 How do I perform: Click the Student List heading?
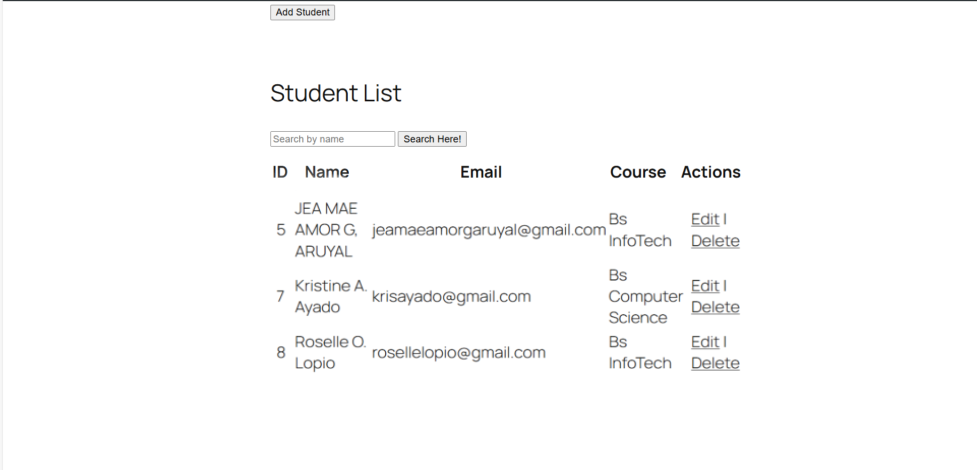(x=335, y=94)
